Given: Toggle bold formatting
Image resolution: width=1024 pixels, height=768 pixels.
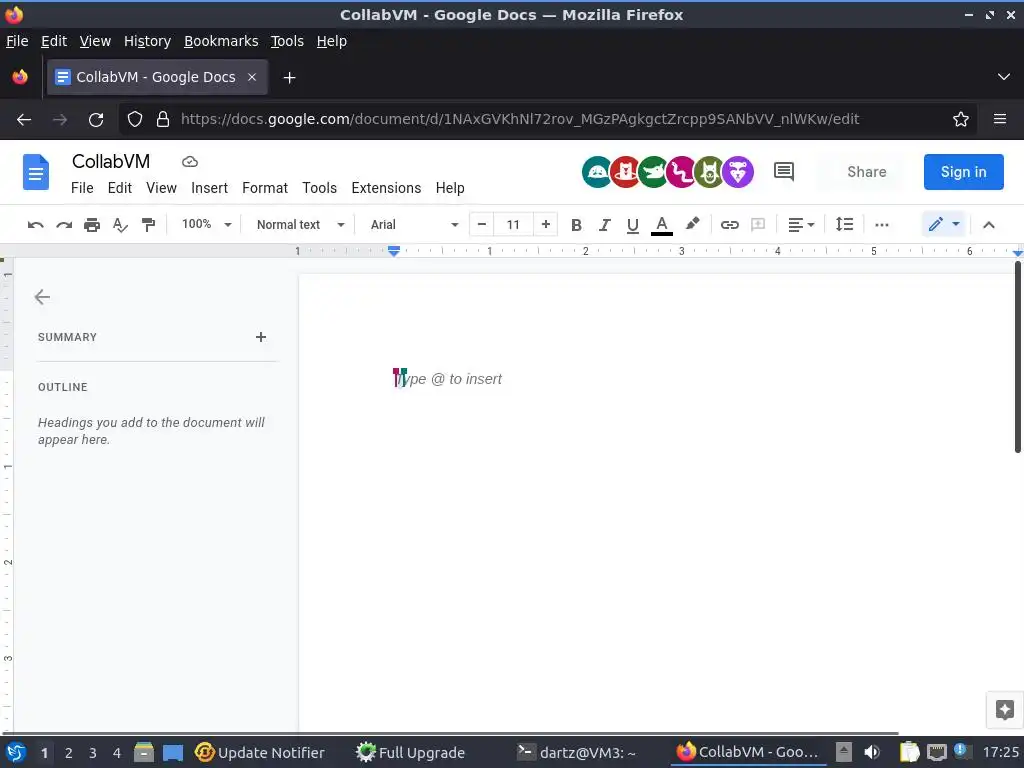Looking at the screenshot, I should click(576, 225).
